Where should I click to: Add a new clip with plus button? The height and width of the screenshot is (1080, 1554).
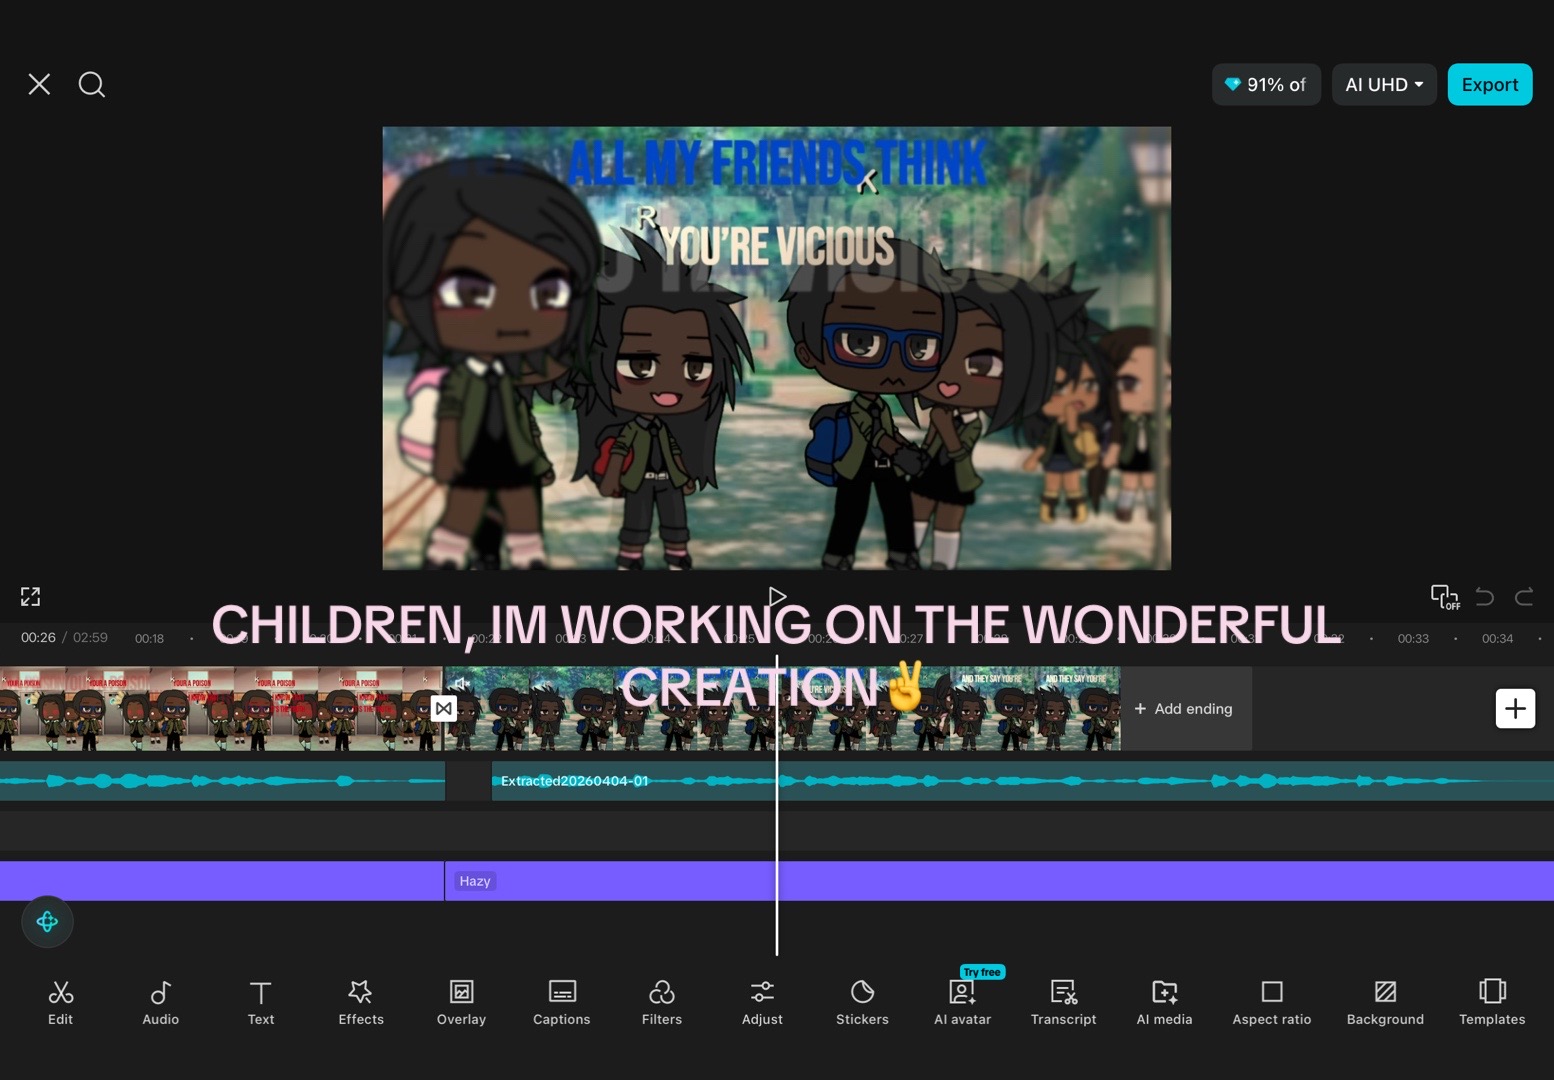point(1515,709)
